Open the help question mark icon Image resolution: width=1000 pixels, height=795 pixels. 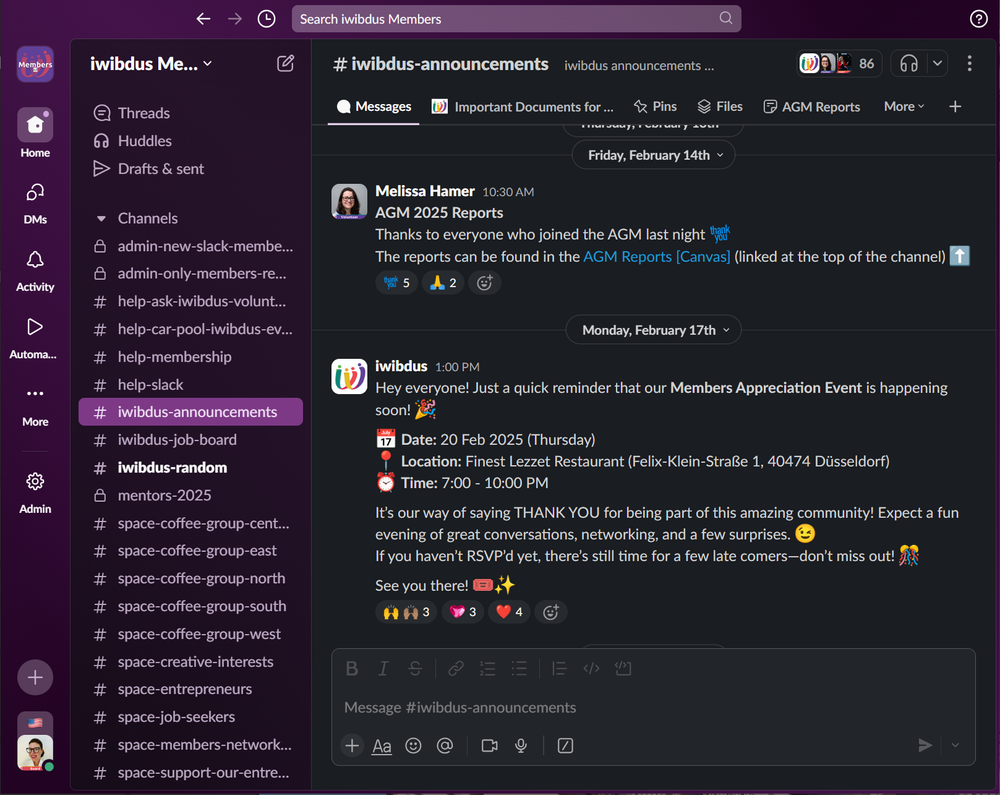pyautogui.click(x=978, y=19)
